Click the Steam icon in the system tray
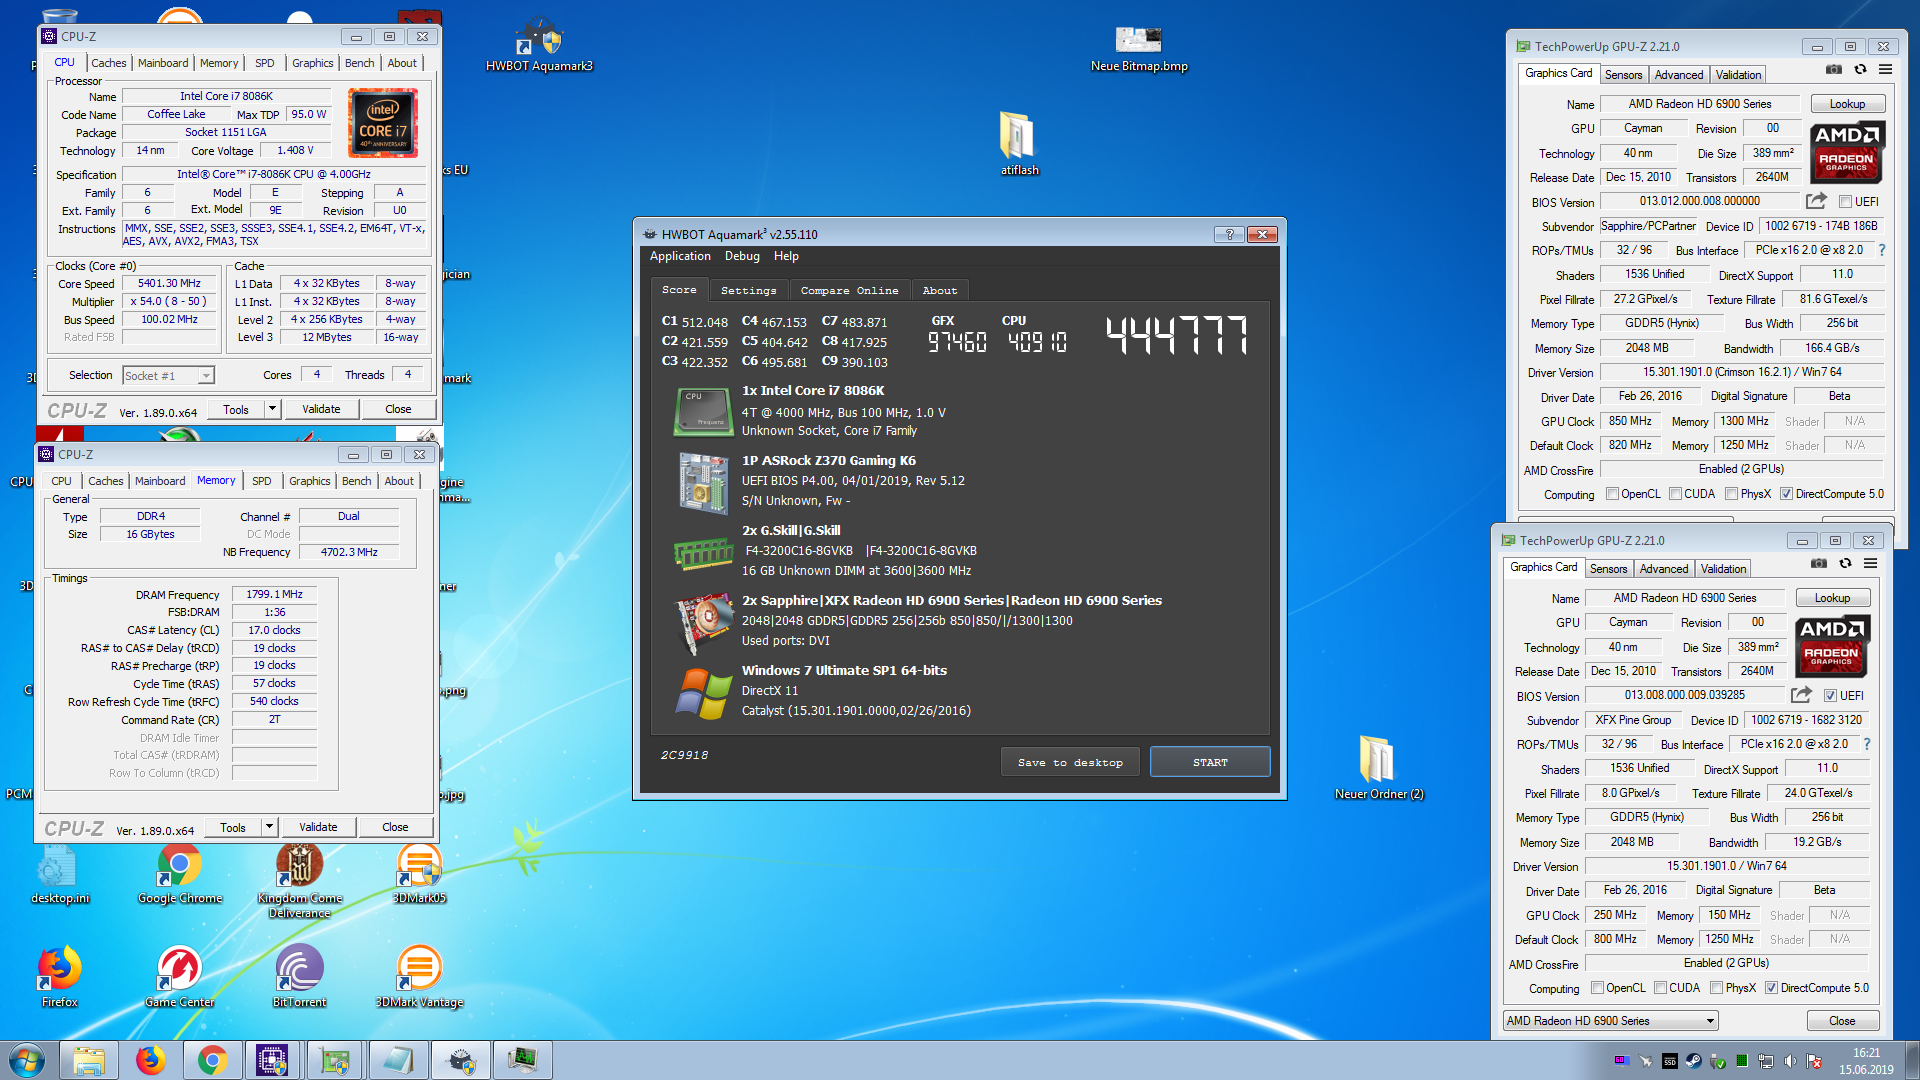Screen dimensions: 1920x1080 (x=1693, y=1061)
